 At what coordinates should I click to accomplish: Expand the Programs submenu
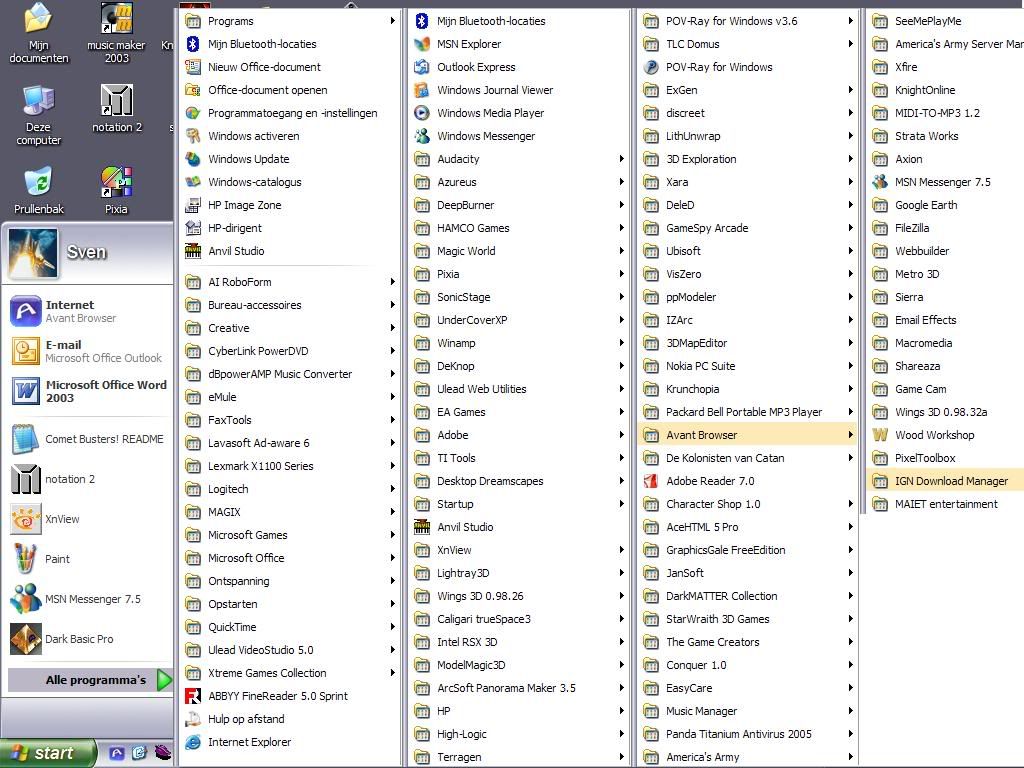(x=291, y=21)
